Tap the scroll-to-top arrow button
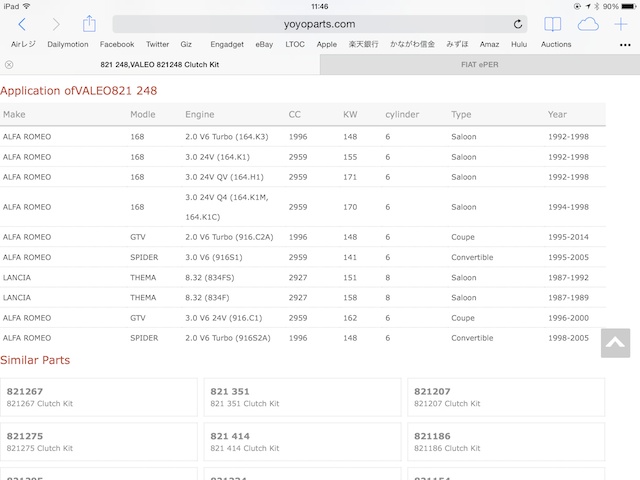 pyautogui.click(x=615, y=343)
